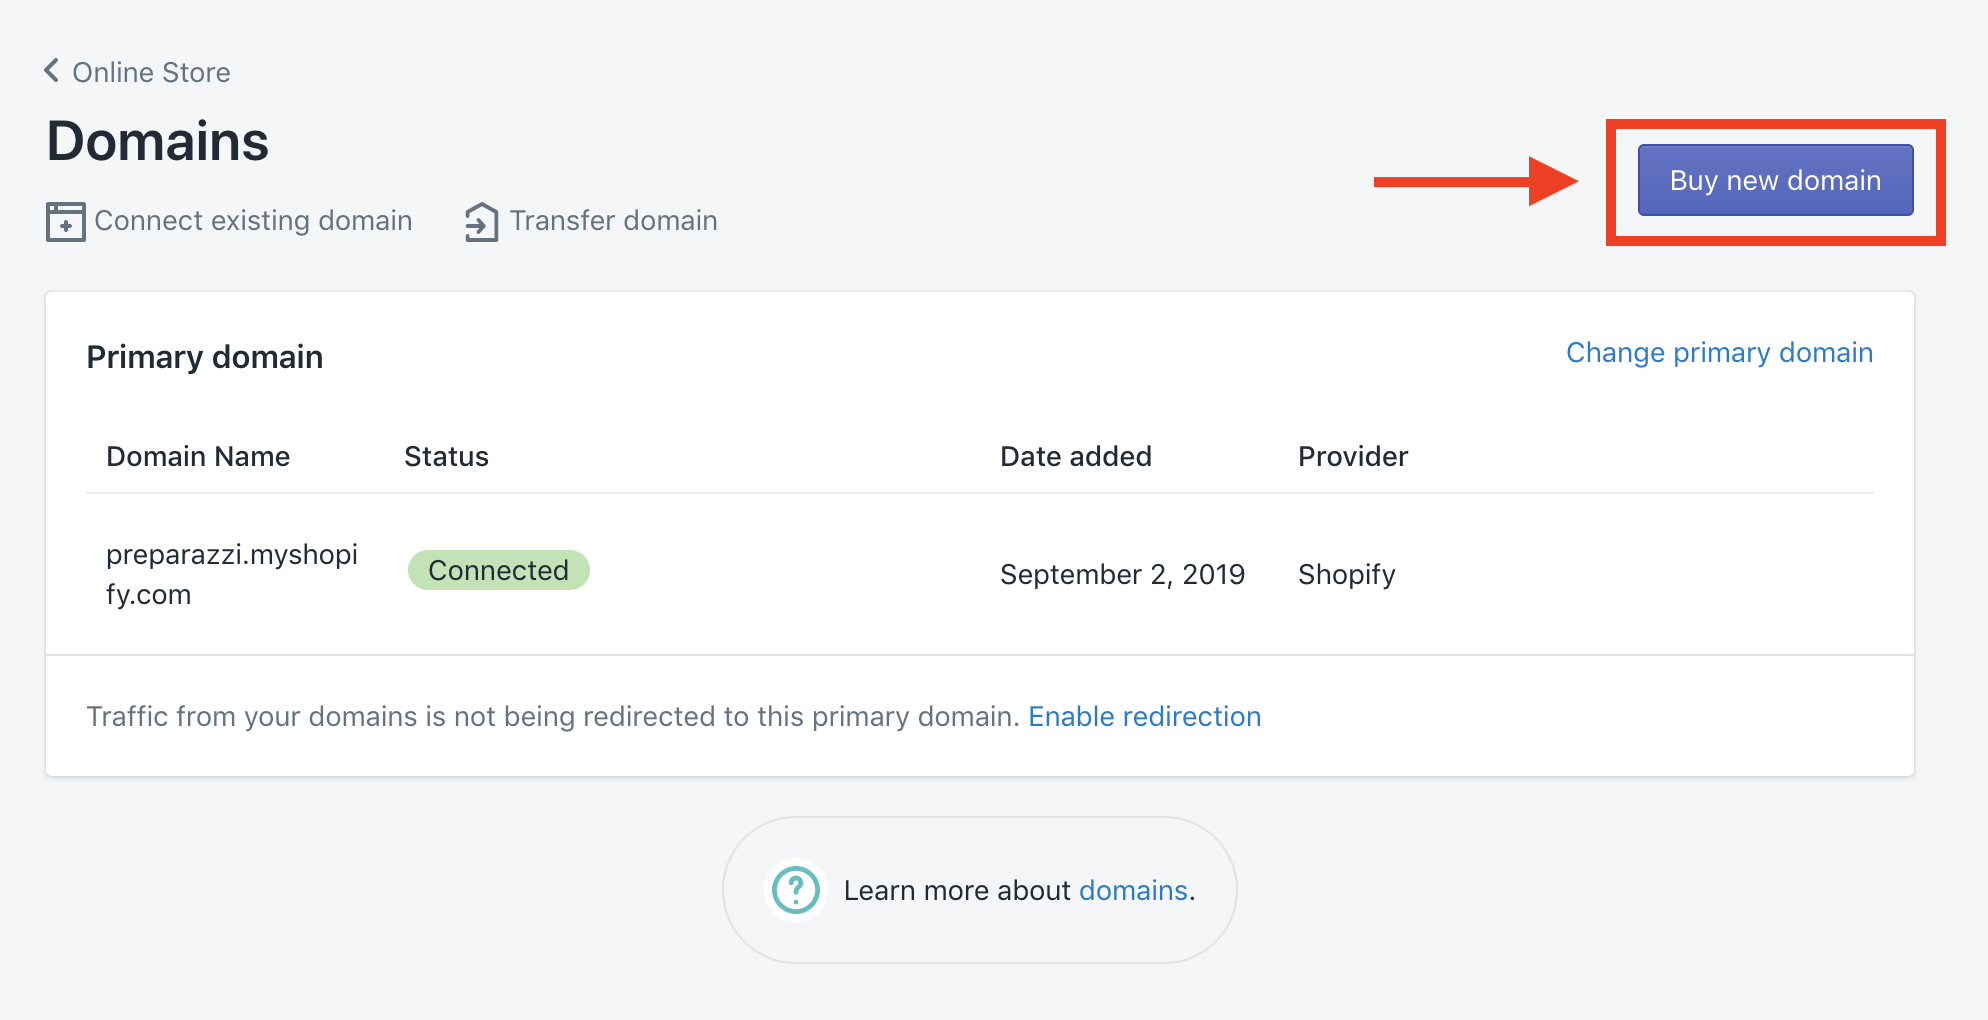The height and width of the screenshot is (1020, 1988).
Task: Select the Connect existing domain text
Action: coord(253,220)
